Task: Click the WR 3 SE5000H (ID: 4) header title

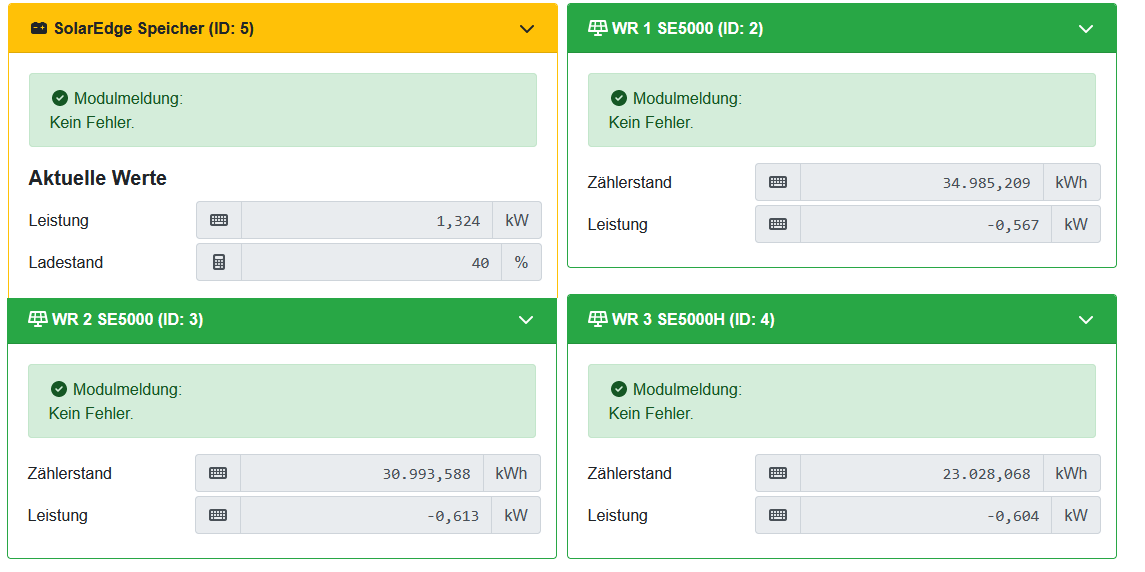Action: 693,320
